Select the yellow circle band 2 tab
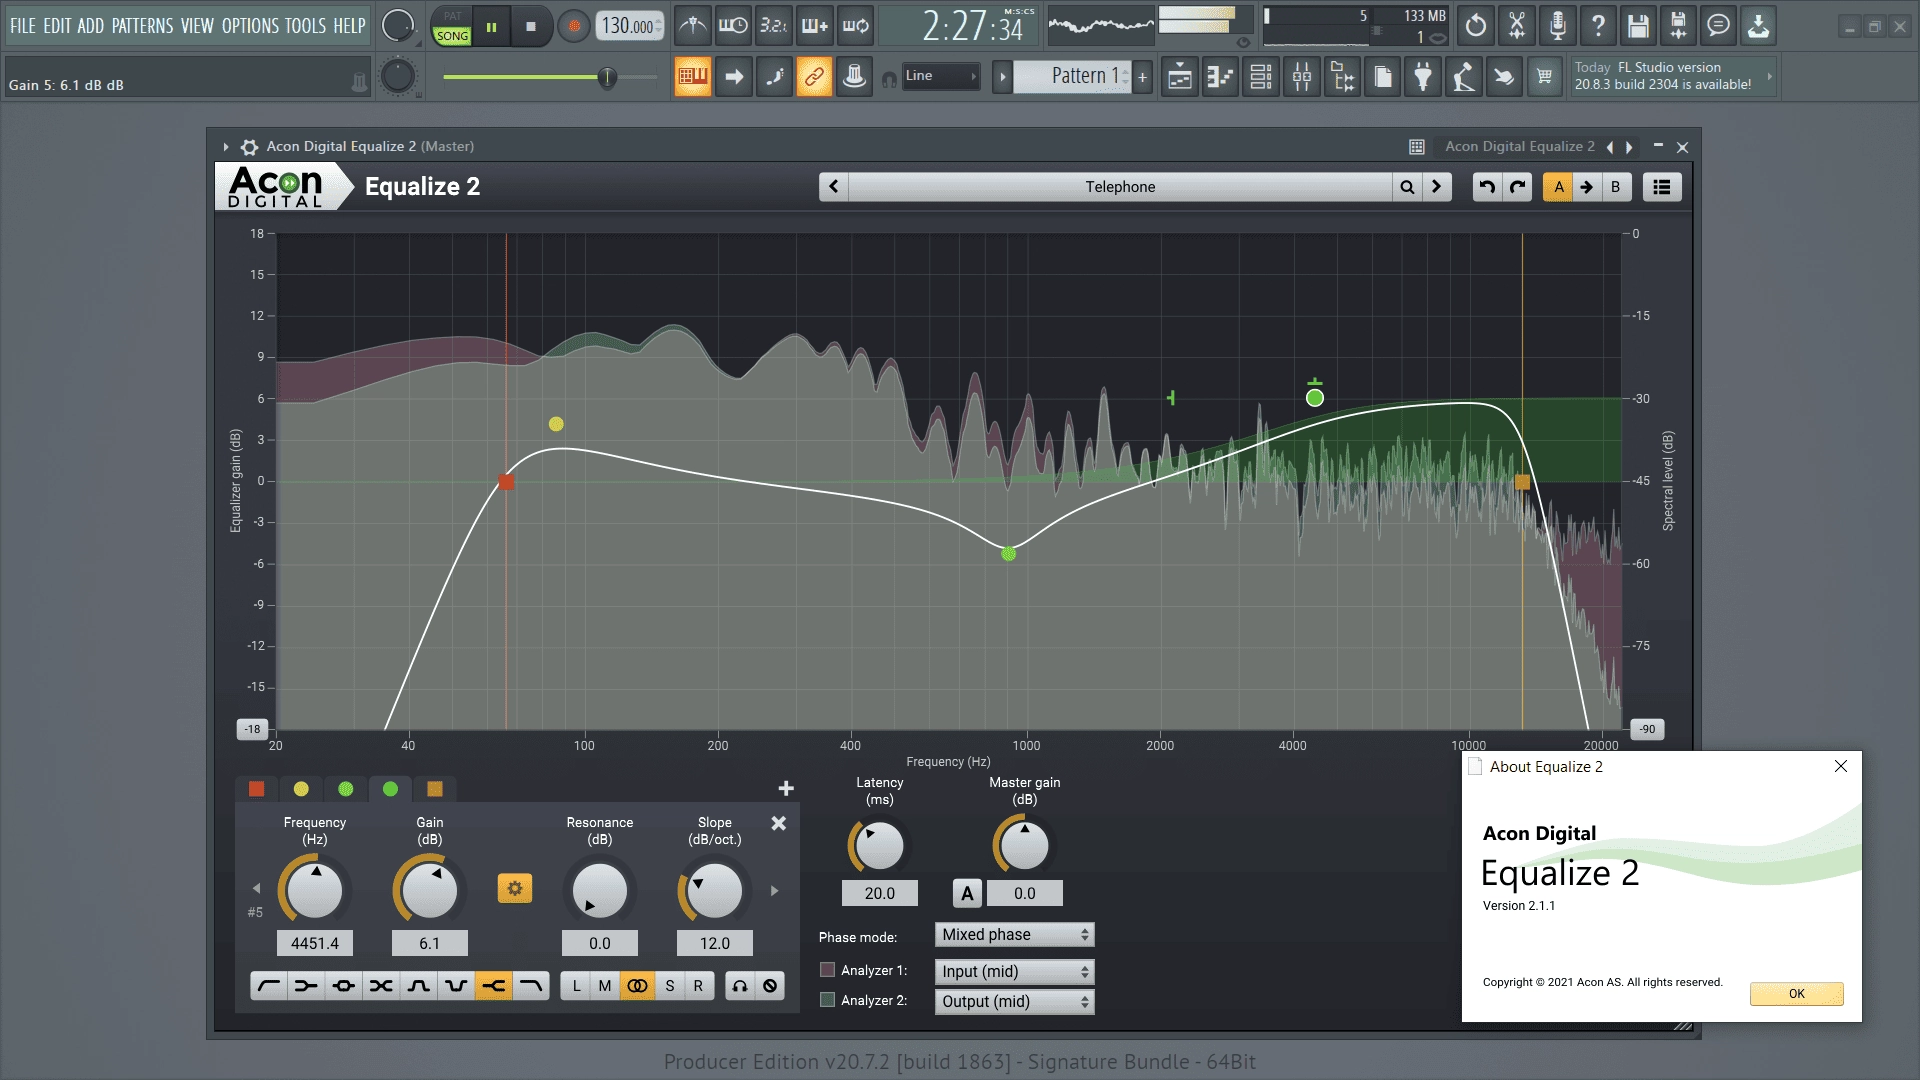Image resolution: width=1920 pixels, height=1080 pixels. click(x=301, y=789)
